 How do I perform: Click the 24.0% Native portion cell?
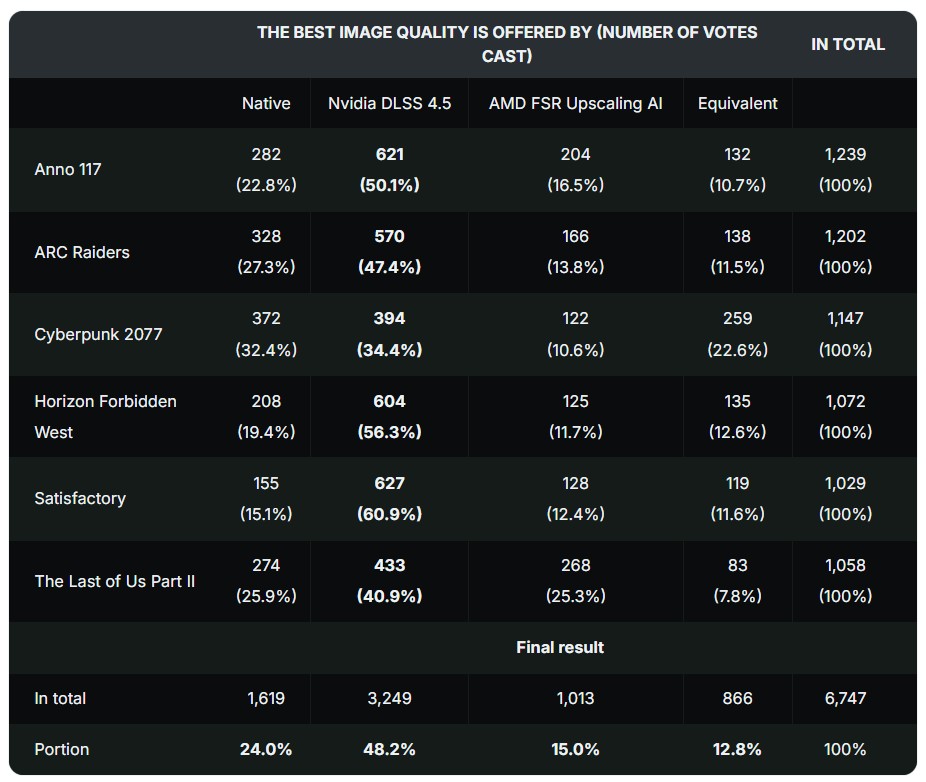pos(266,749)
